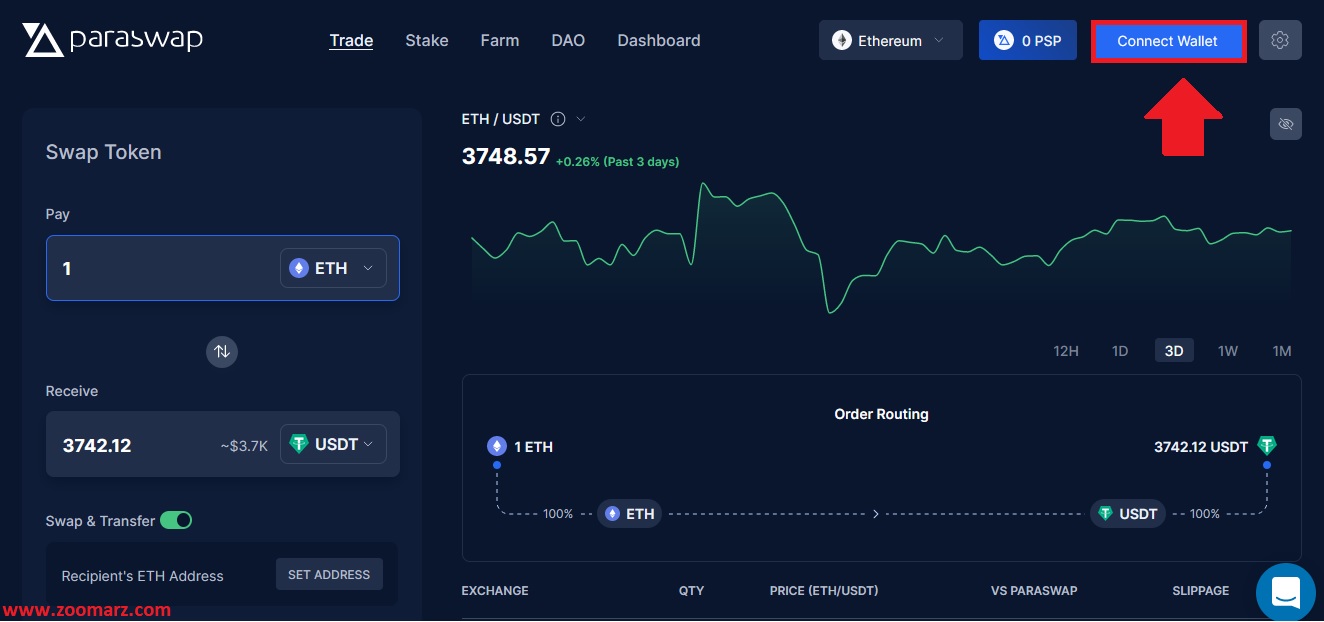Click the QTY column header
The width and height of the screenshot is (1324, 622).
click(691, 591)
